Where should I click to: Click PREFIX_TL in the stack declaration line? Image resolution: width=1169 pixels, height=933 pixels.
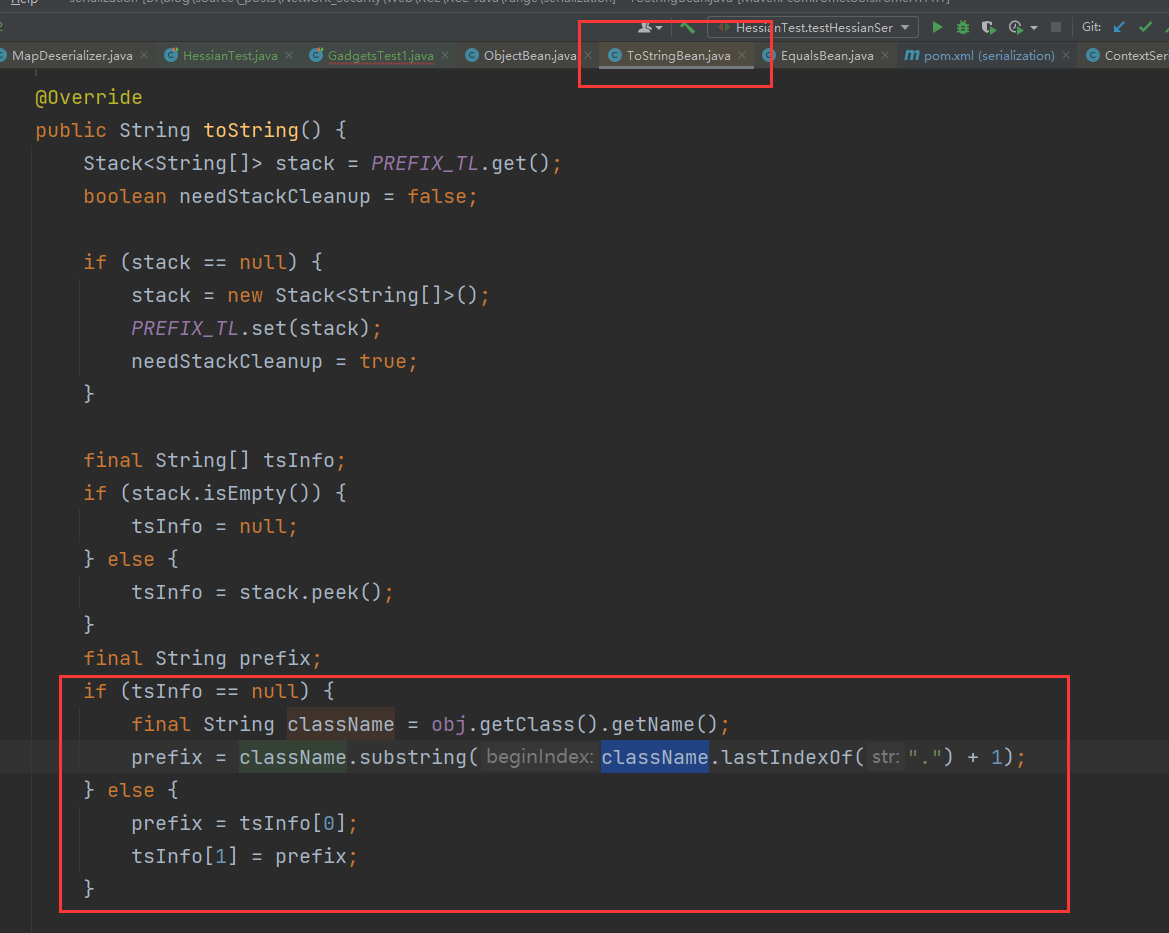click(x=425, y=163)
